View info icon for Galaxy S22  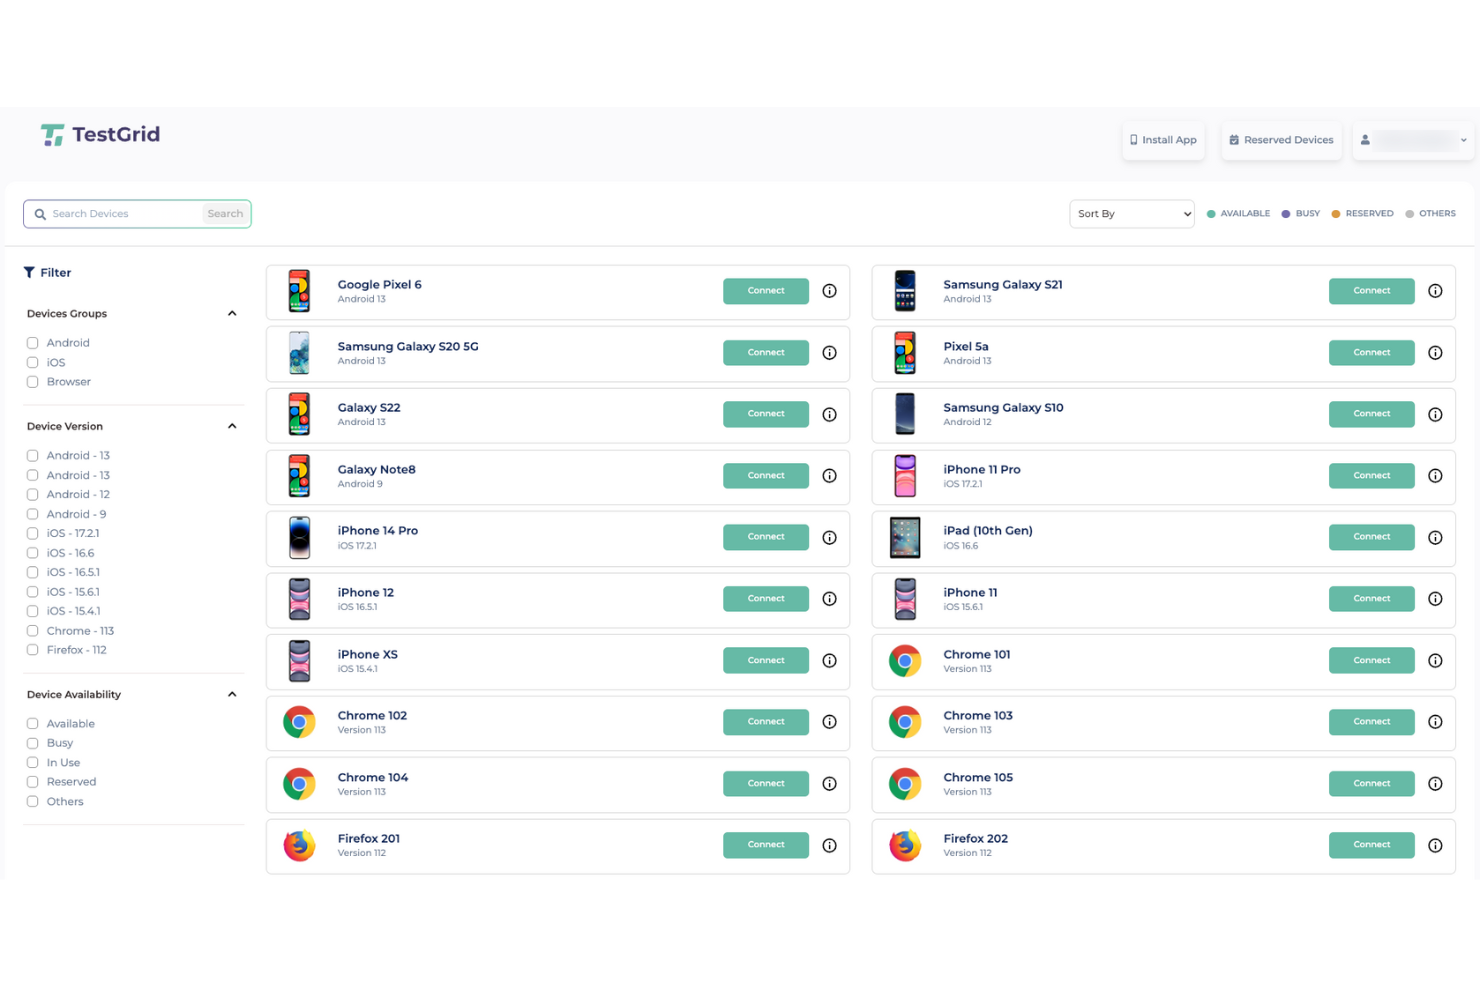tap(829, 414)
